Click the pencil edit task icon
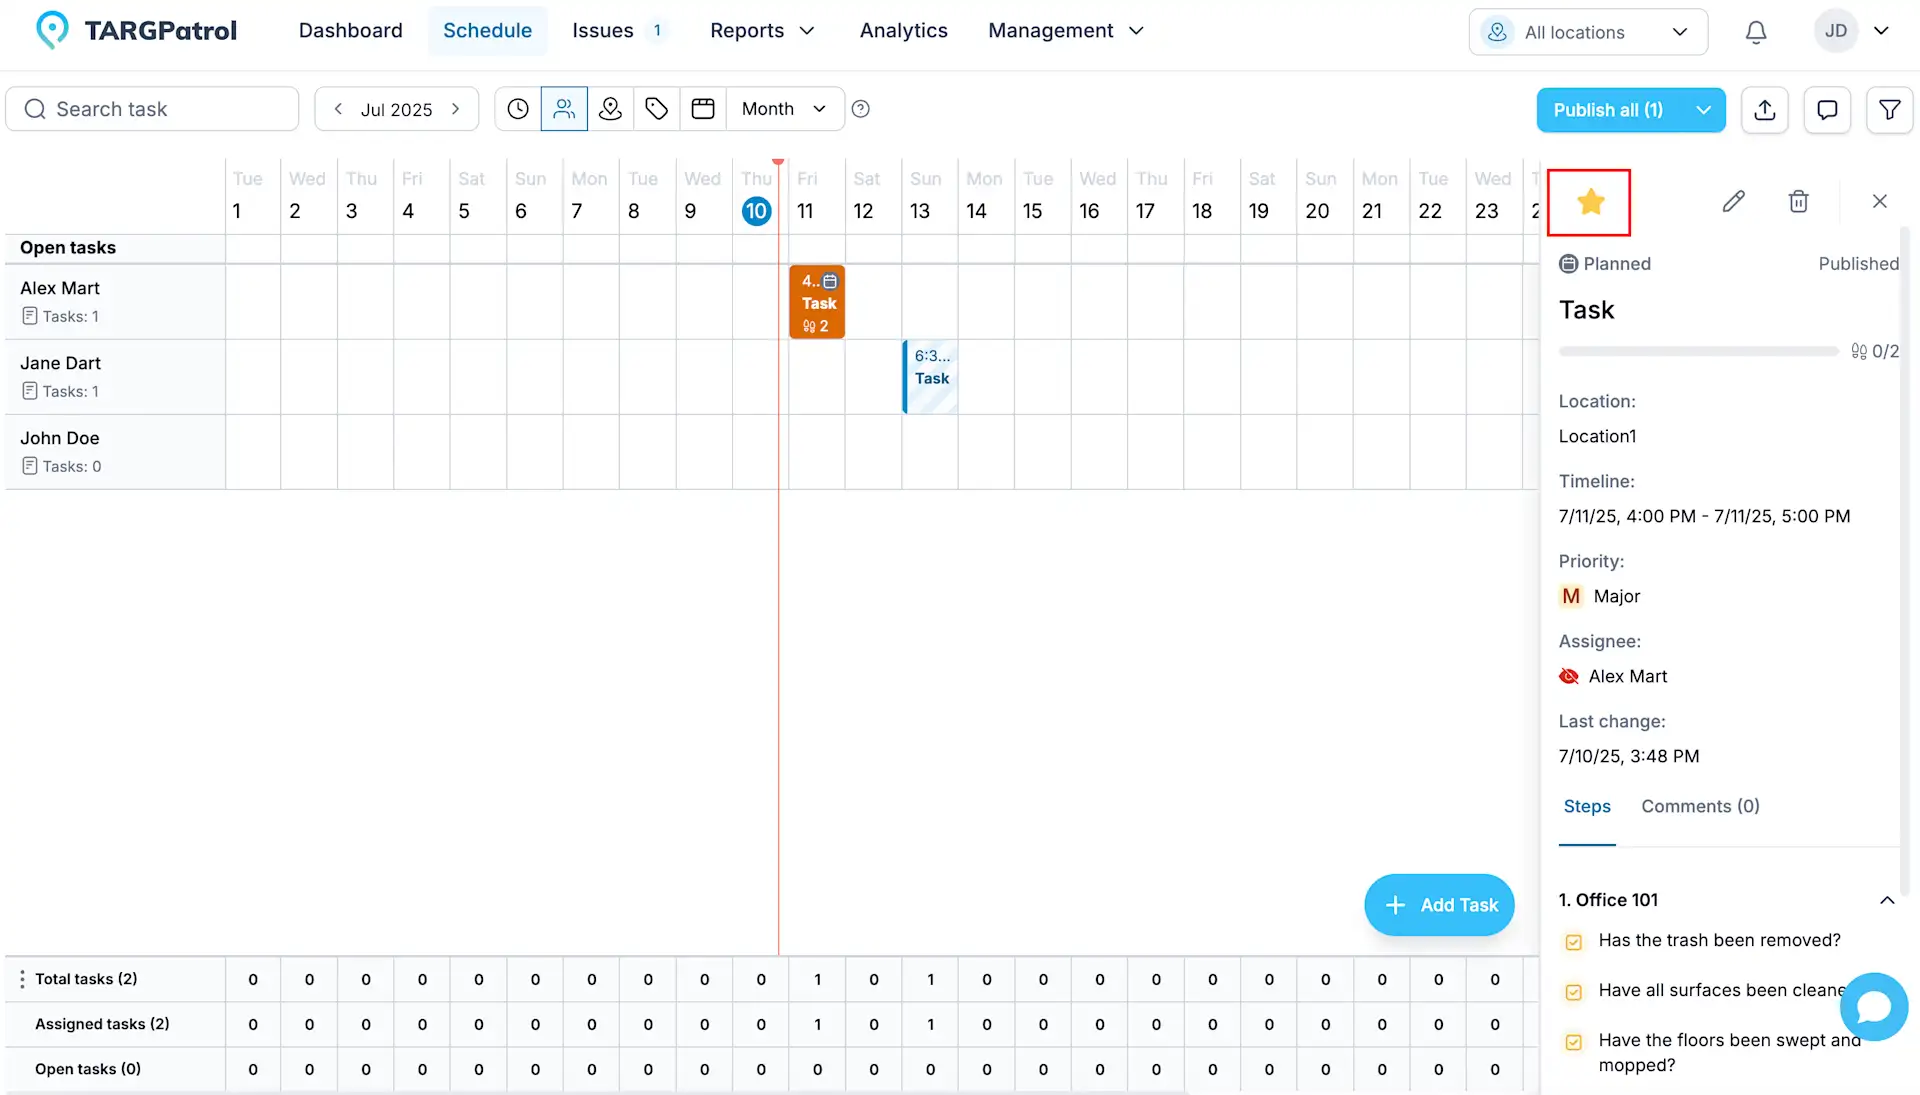This screenshot has height=1095, width=1920. pos(1733,202)
